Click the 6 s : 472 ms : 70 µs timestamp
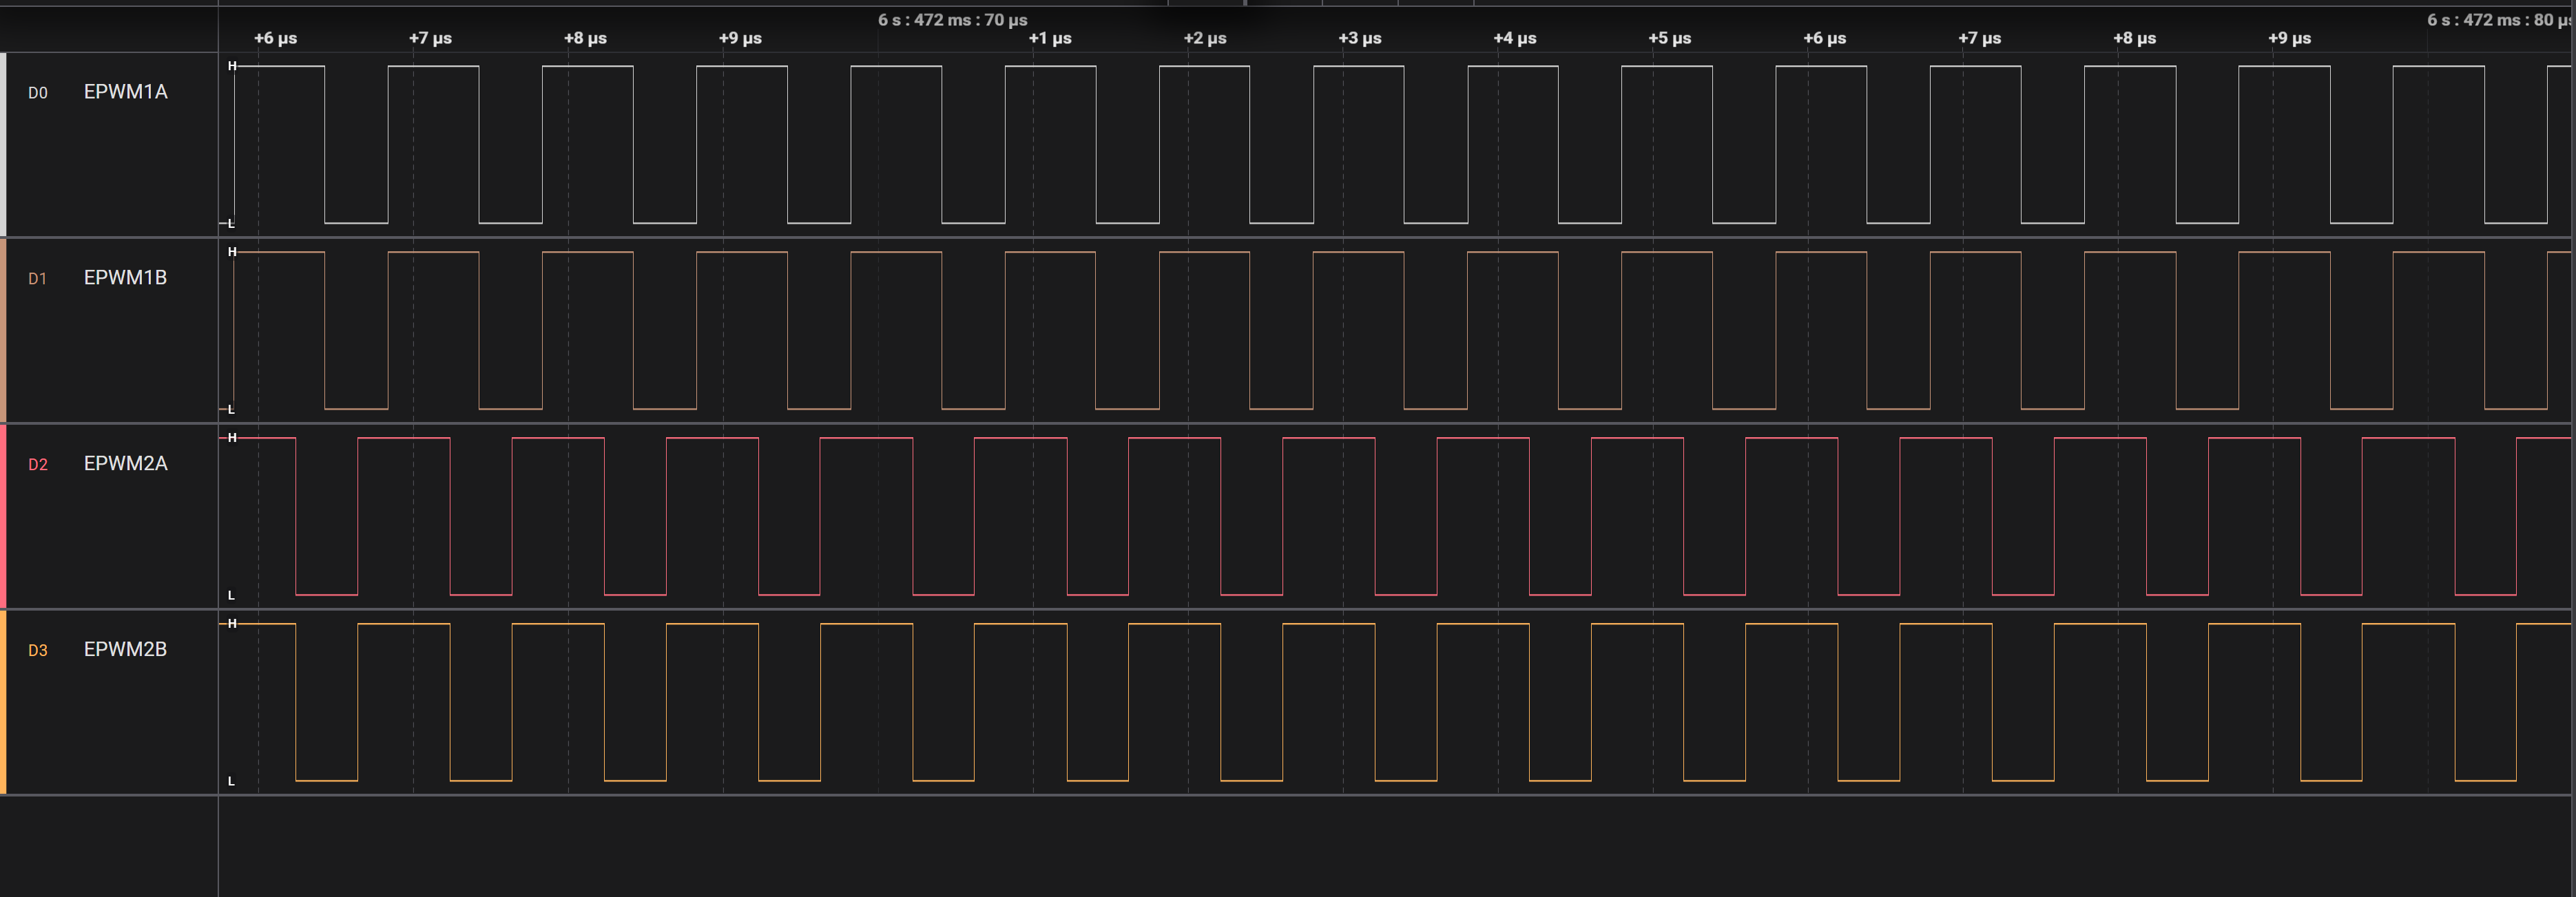This screenshot has height=897, width=2576. (x=952, y=20)
